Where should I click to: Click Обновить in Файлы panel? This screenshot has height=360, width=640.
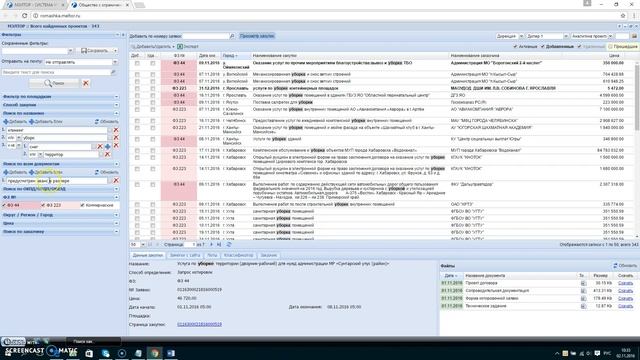(x=625, y=266)
